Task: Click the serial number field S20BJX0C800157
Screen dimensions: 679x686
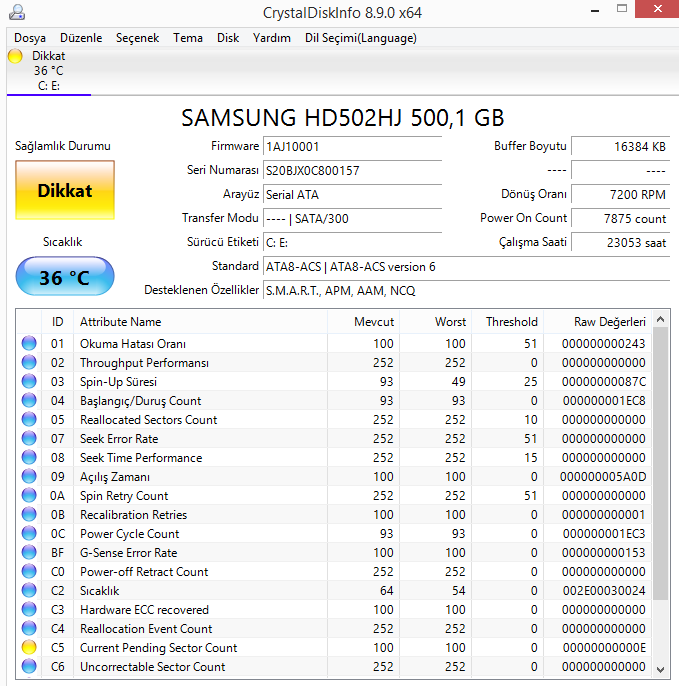Action: (x=351, y=171)
